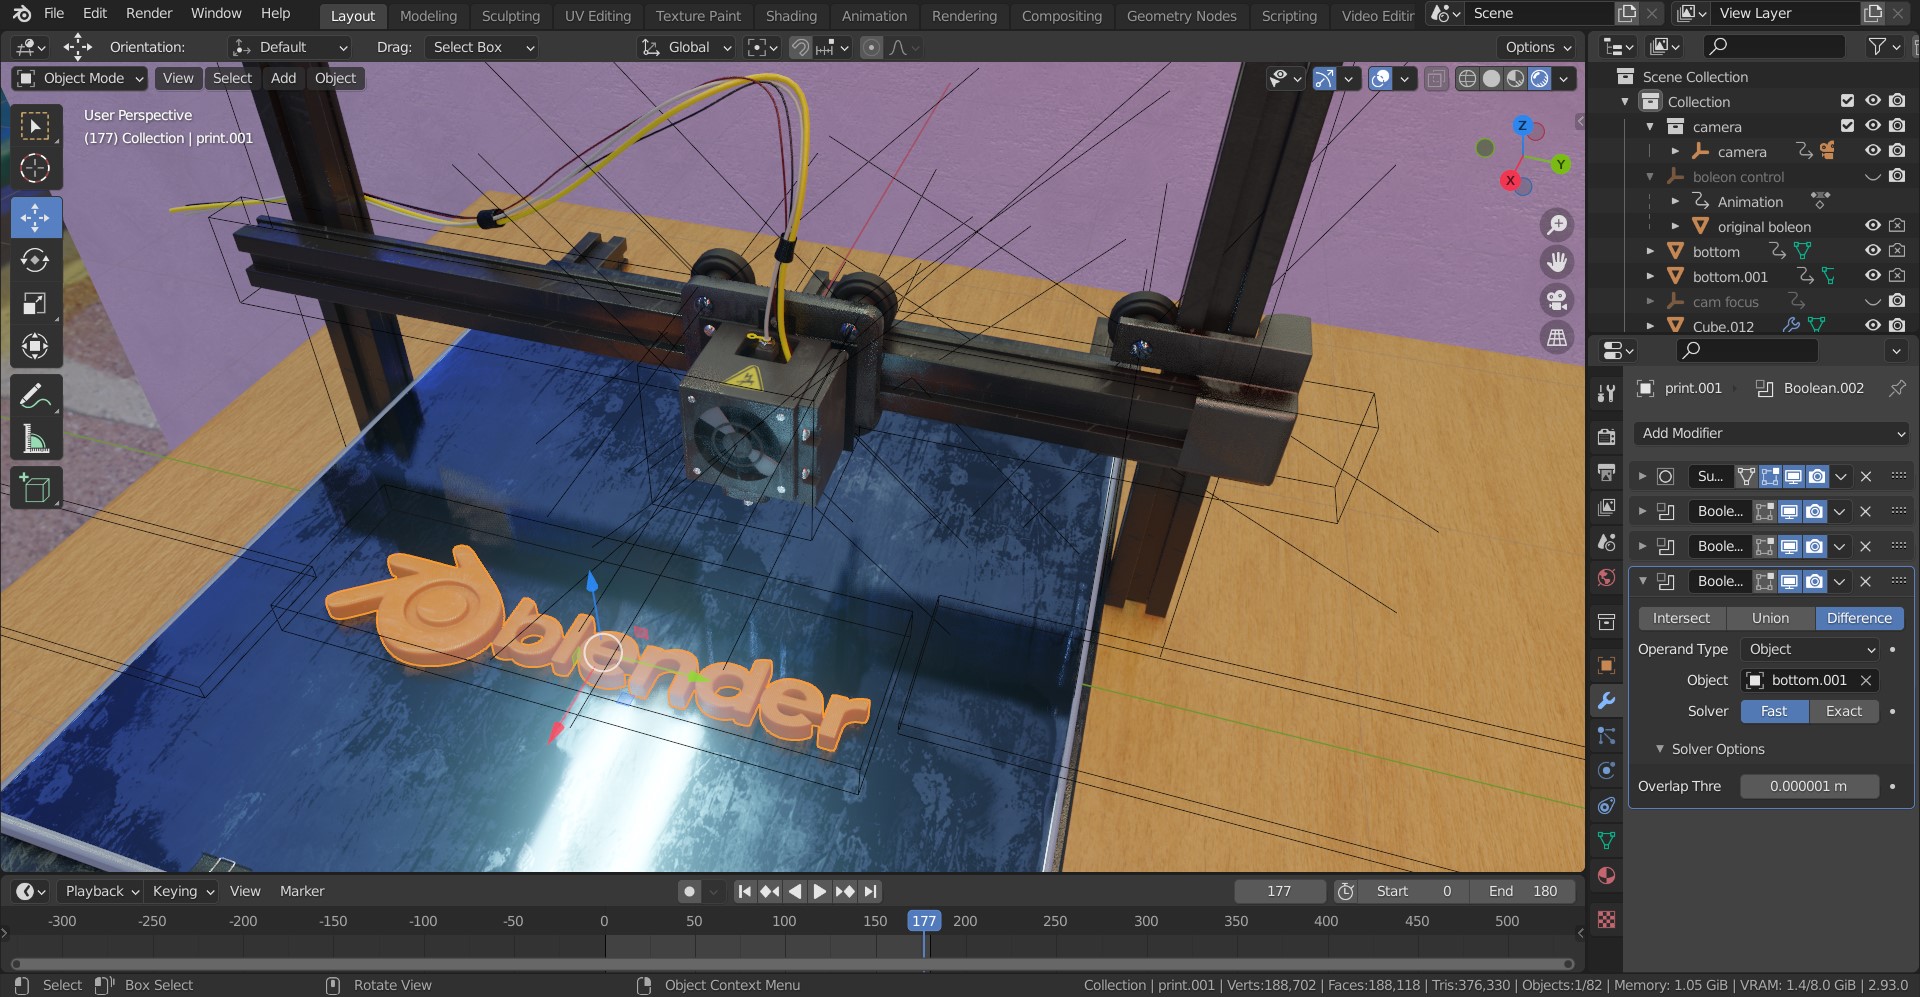Switch solver to Exact
The width and height of the screenshot is (1920, 997).
[x=1844, y=711]
